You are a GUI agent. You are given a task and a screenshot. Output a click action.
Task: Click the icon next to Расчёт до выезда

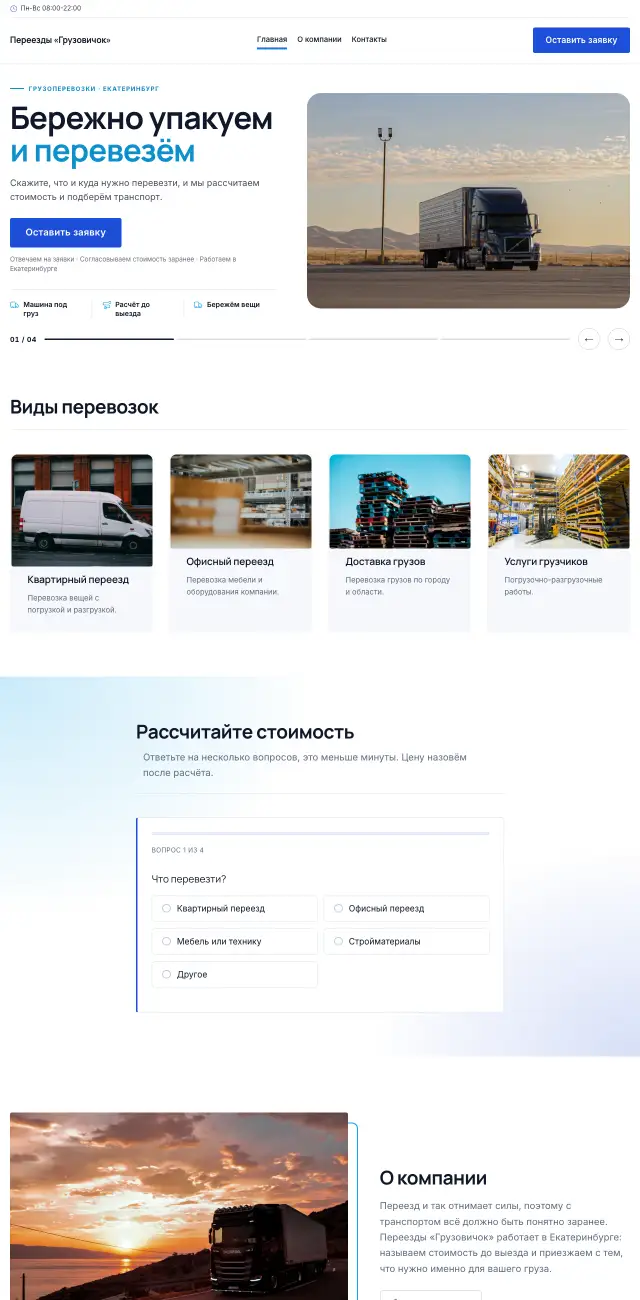coord(106,305)
